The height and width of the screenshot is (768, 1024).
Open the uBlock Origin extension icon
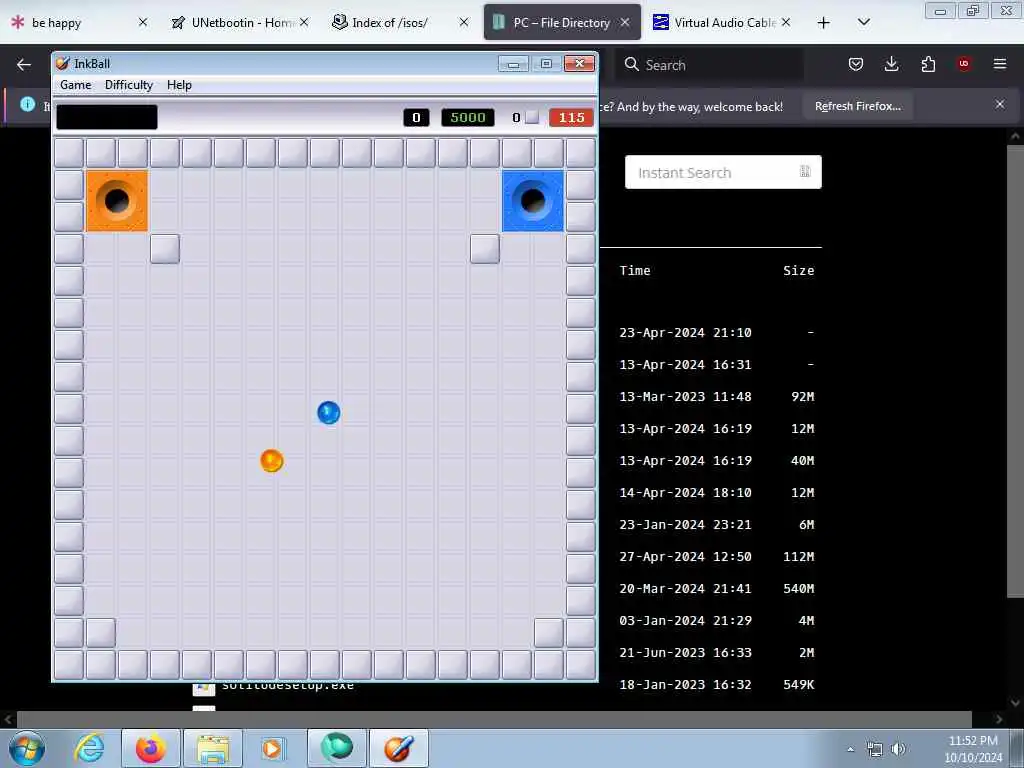964,64
